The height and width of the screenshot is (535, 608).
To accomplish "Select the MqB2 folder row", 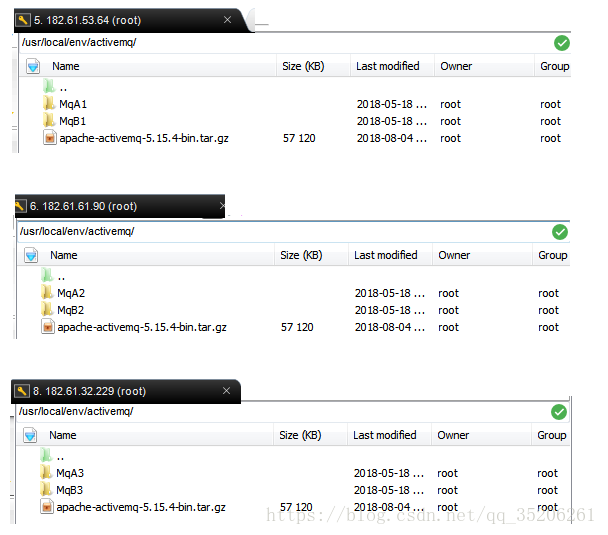I will tap(71, 310).
